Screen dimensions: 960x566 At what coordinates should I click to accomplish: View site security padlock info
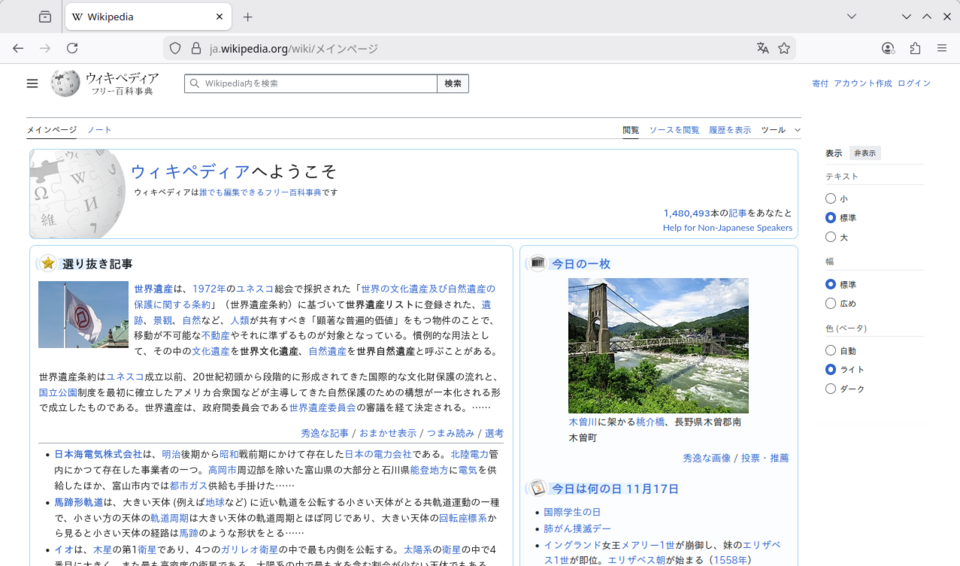tap(196, 48)
